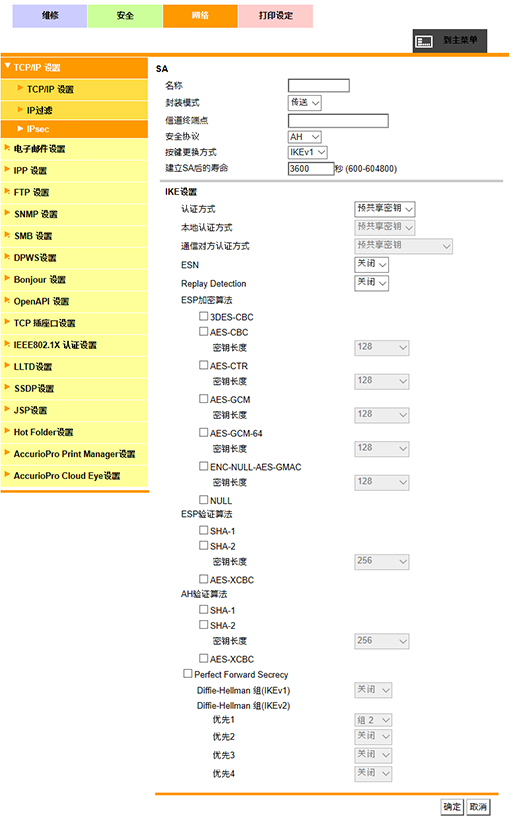Click the 确定 button

[452, 807]
